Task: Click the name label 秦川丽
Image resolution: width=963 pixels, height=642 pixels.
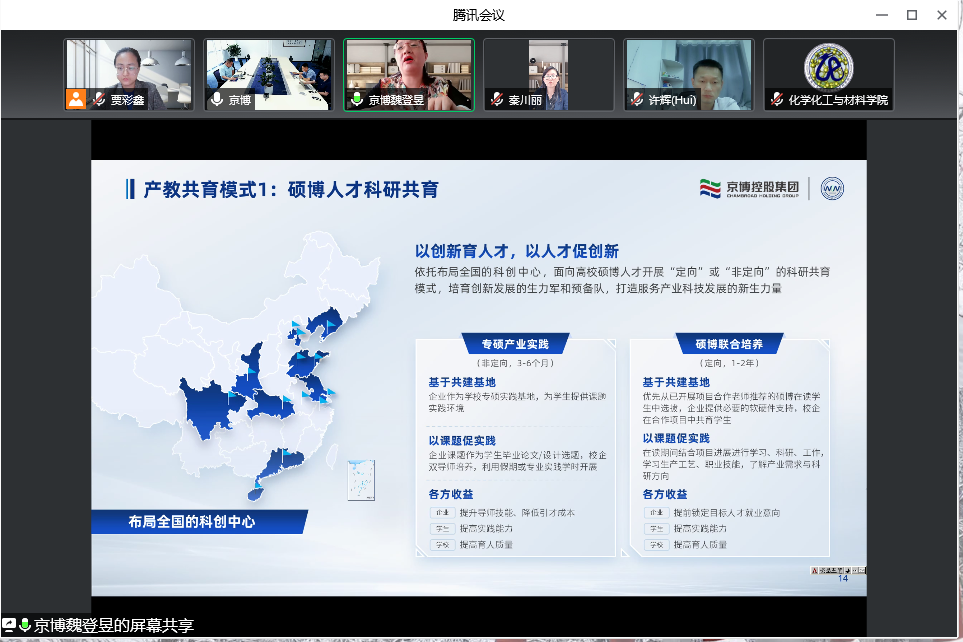Action: pos(525,100)
